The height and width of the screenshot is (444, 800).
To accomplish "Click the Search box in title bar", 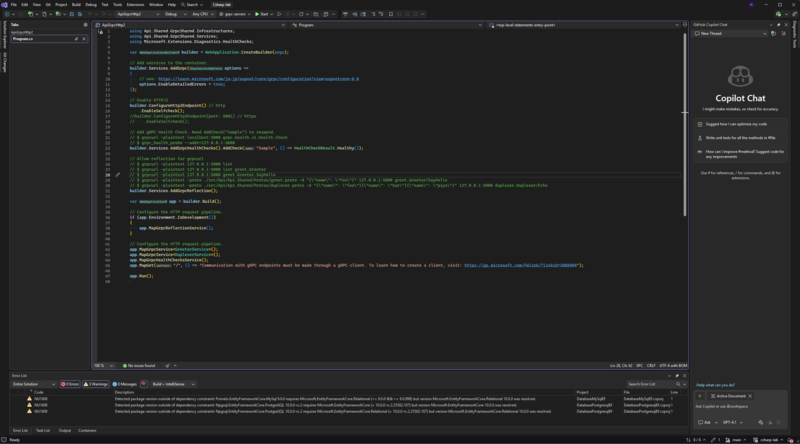I will [x=192, y=5].
